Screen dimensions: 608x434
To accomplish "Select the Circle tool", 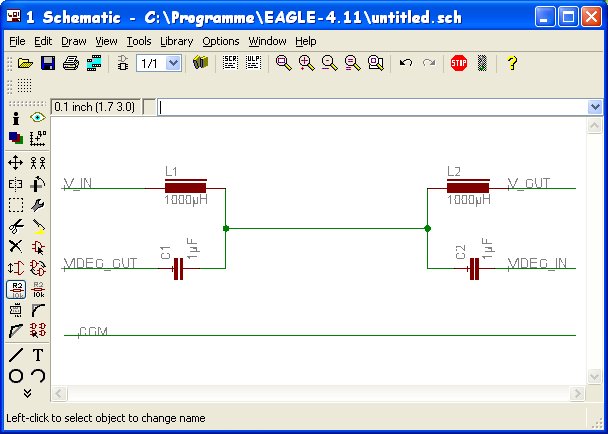I will tap(16, 376).
